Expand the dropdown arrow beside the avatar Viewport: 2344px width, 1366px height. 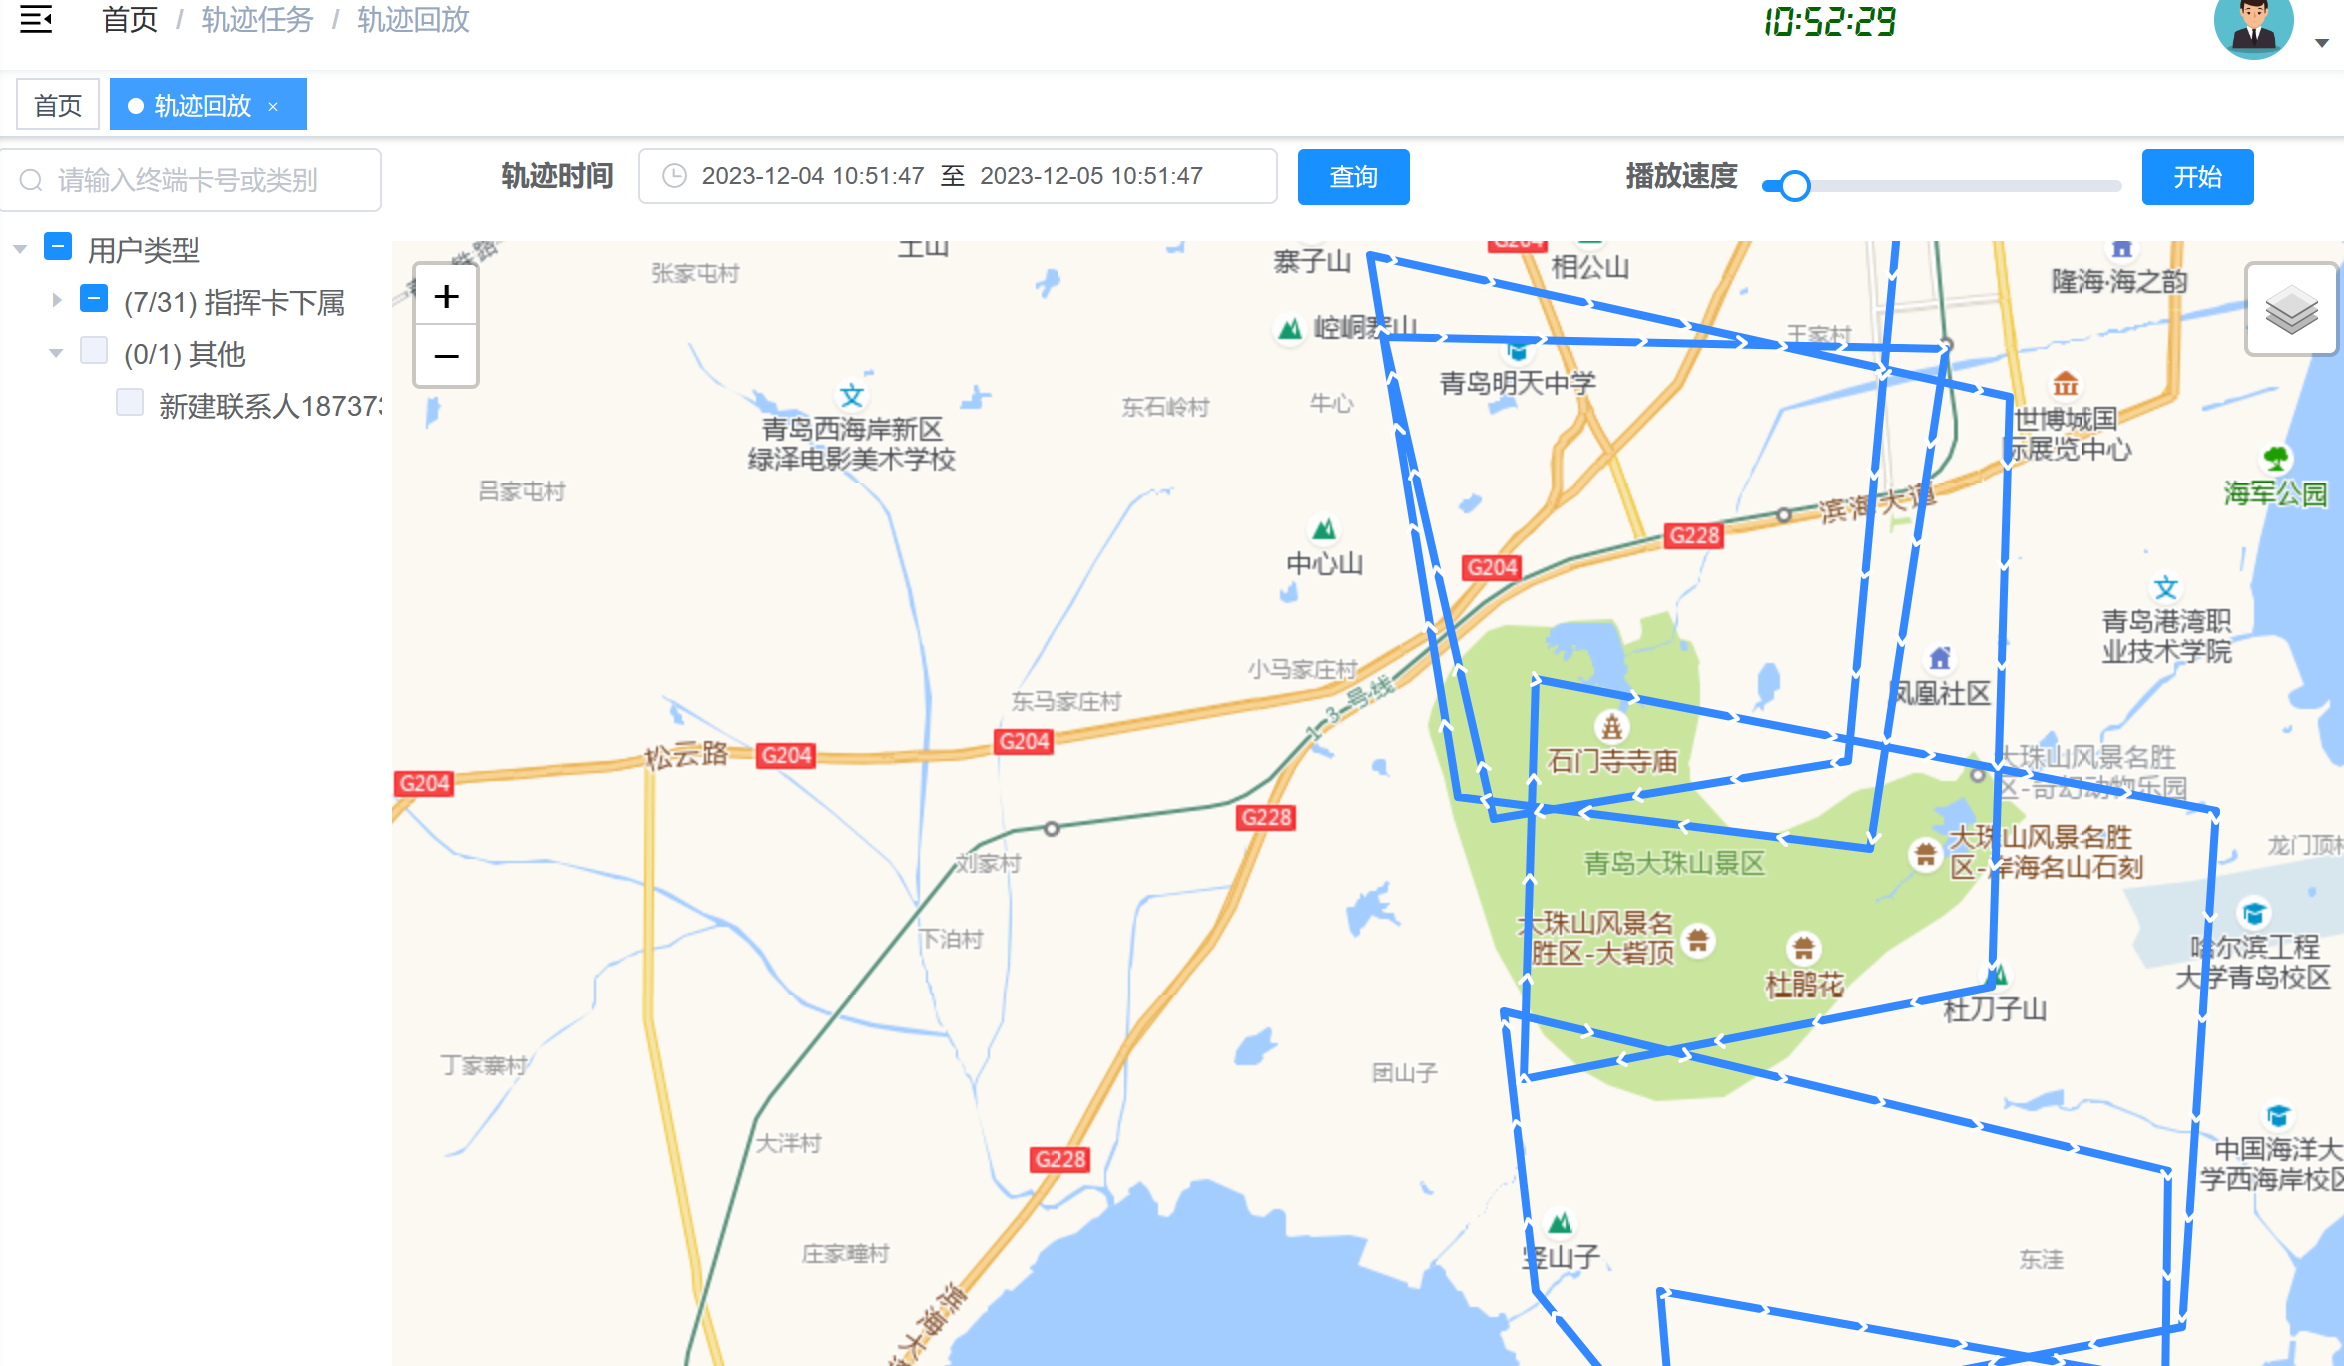pyautogui.click(x=2322, y=43)
